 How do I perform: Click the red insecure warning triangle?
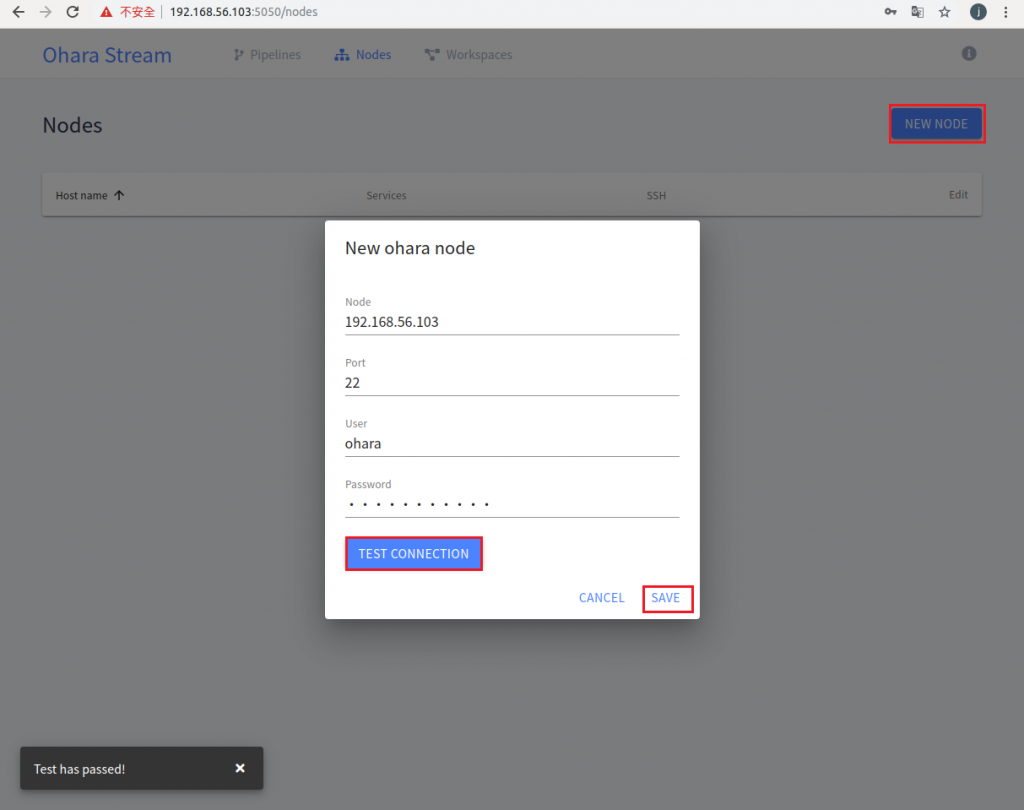coord(106,12)
